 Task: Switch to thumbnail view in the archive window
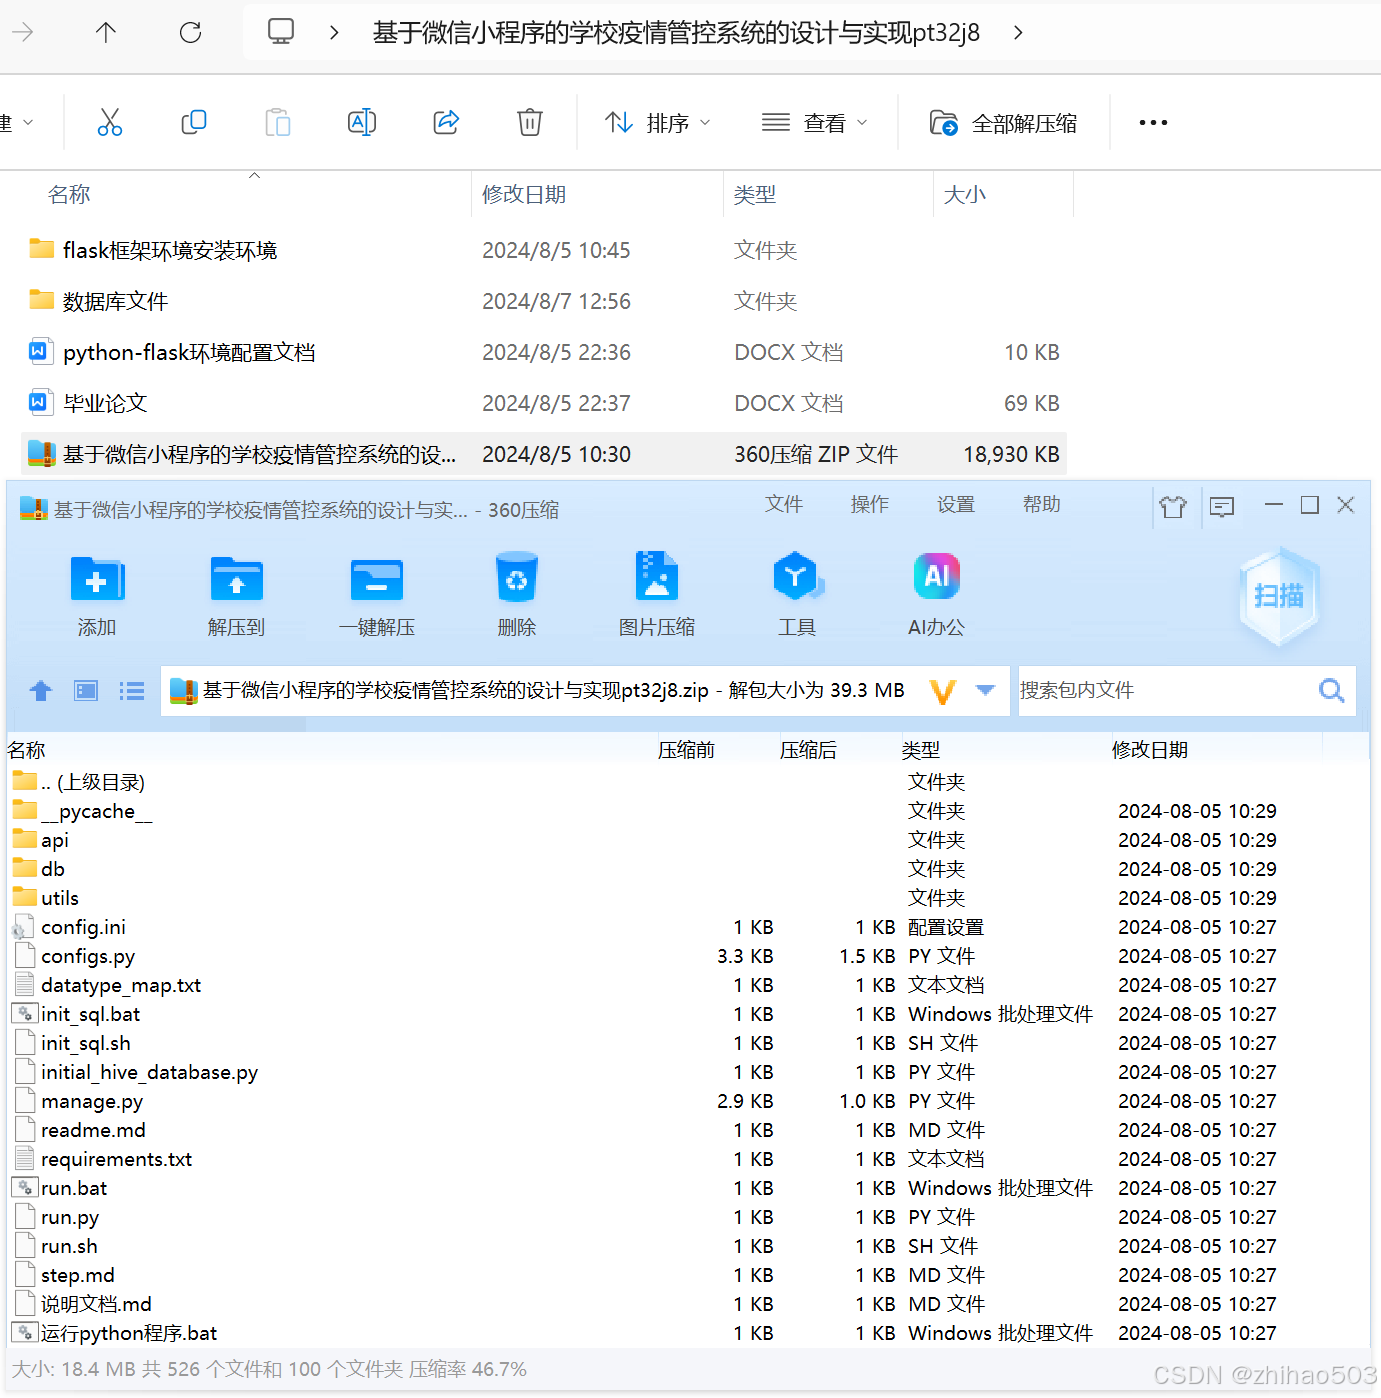pyautogui.click(x=85, y=690)
